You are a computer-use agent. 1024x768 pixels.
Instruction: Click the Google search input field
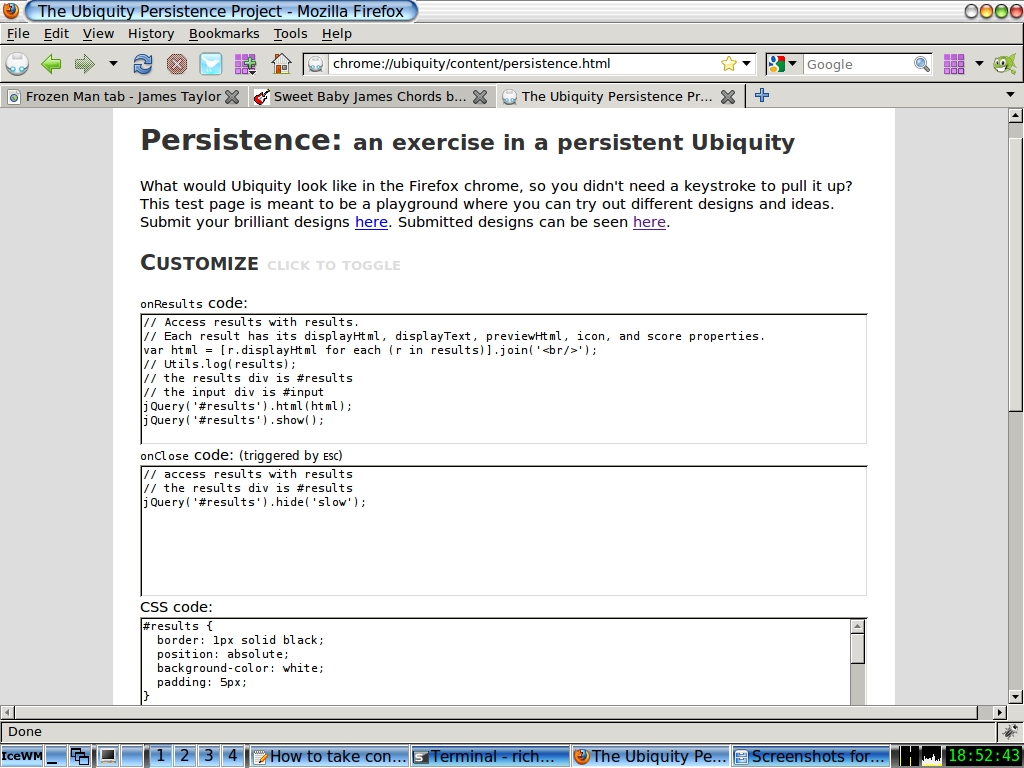[857, 64]
